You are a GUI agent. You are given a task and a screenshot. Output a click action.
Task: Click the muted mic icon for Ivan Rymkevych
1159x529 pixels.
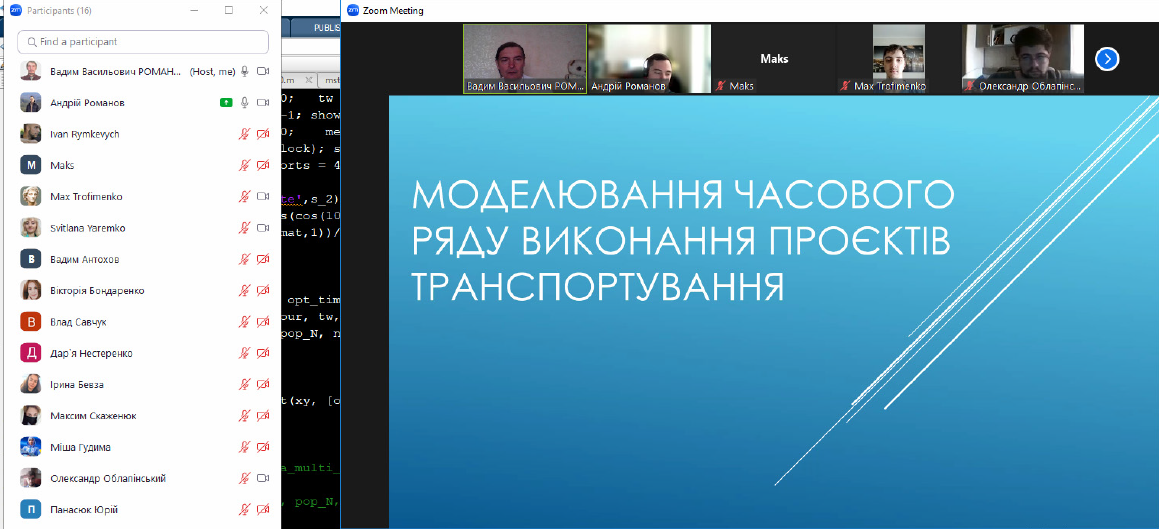[244, 134]
